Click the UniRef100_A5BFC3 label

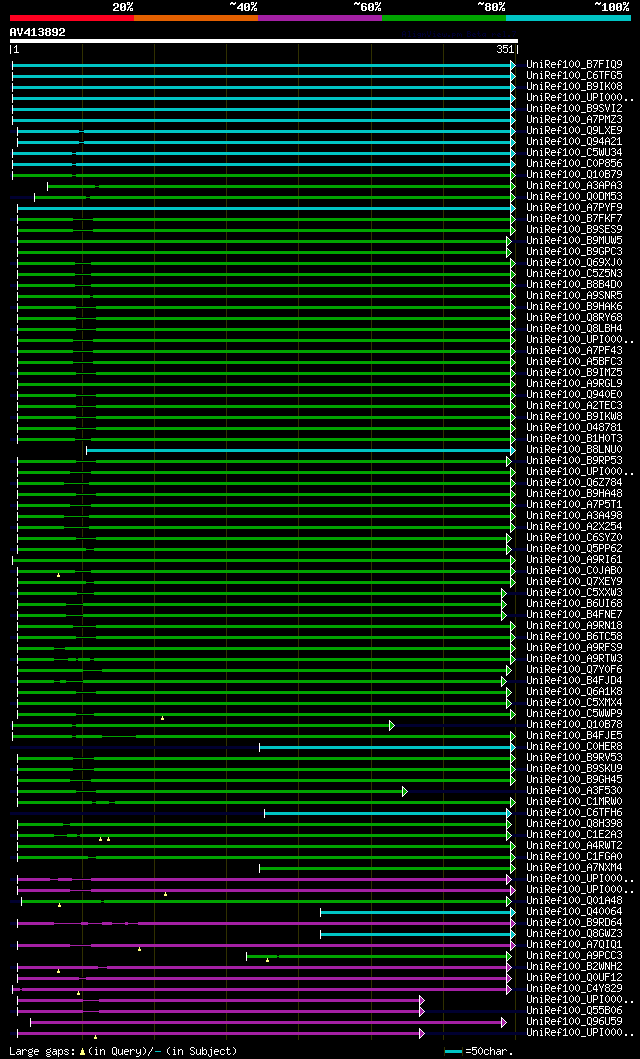(575, 361)
